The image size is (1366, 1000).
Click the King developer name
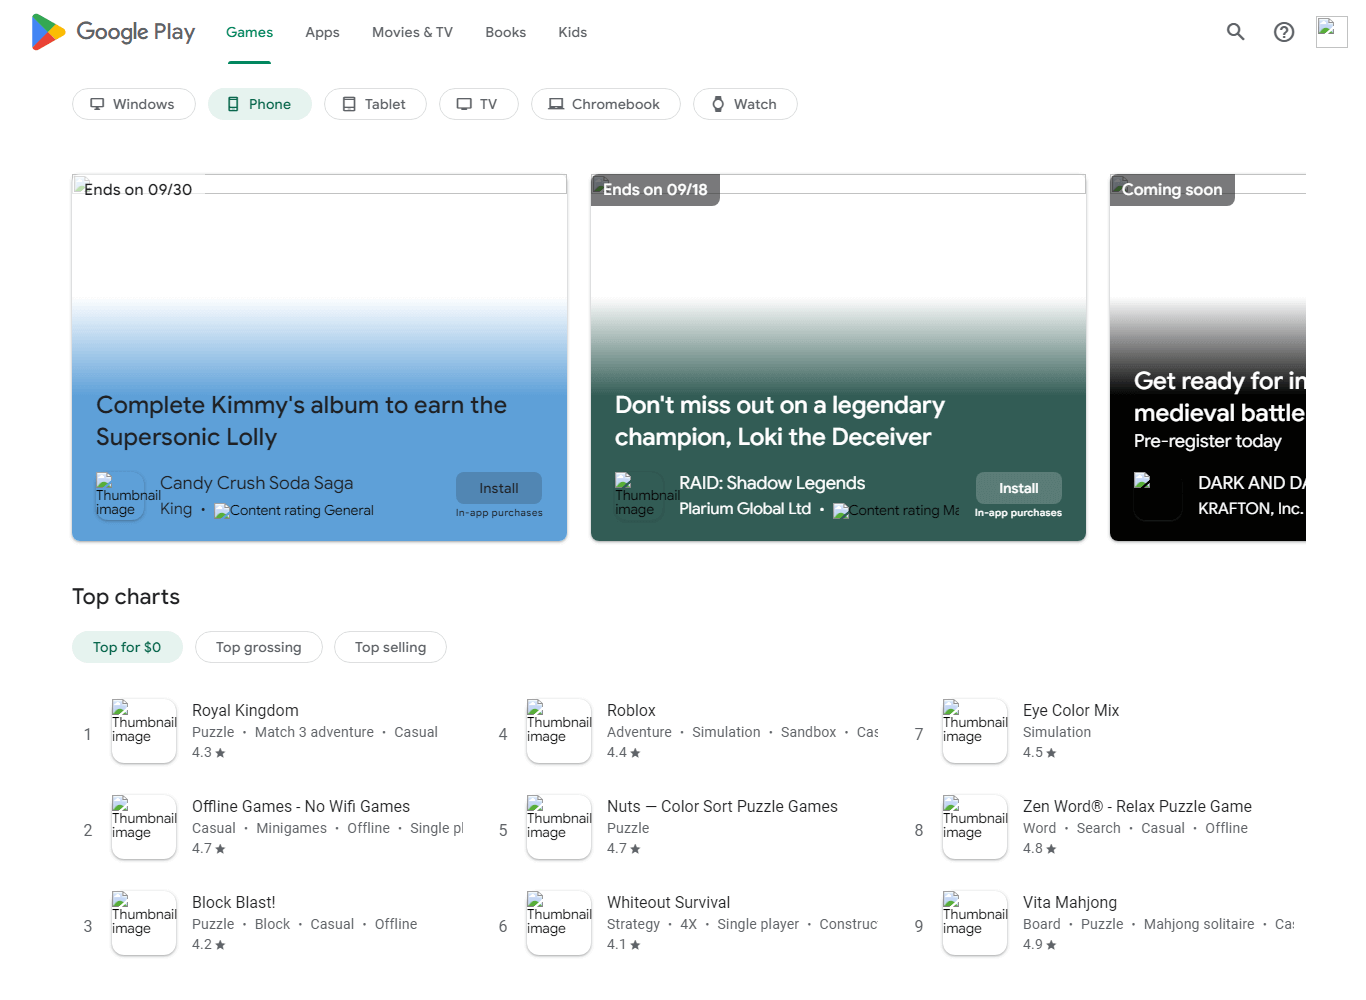click(x=176, y=509)
